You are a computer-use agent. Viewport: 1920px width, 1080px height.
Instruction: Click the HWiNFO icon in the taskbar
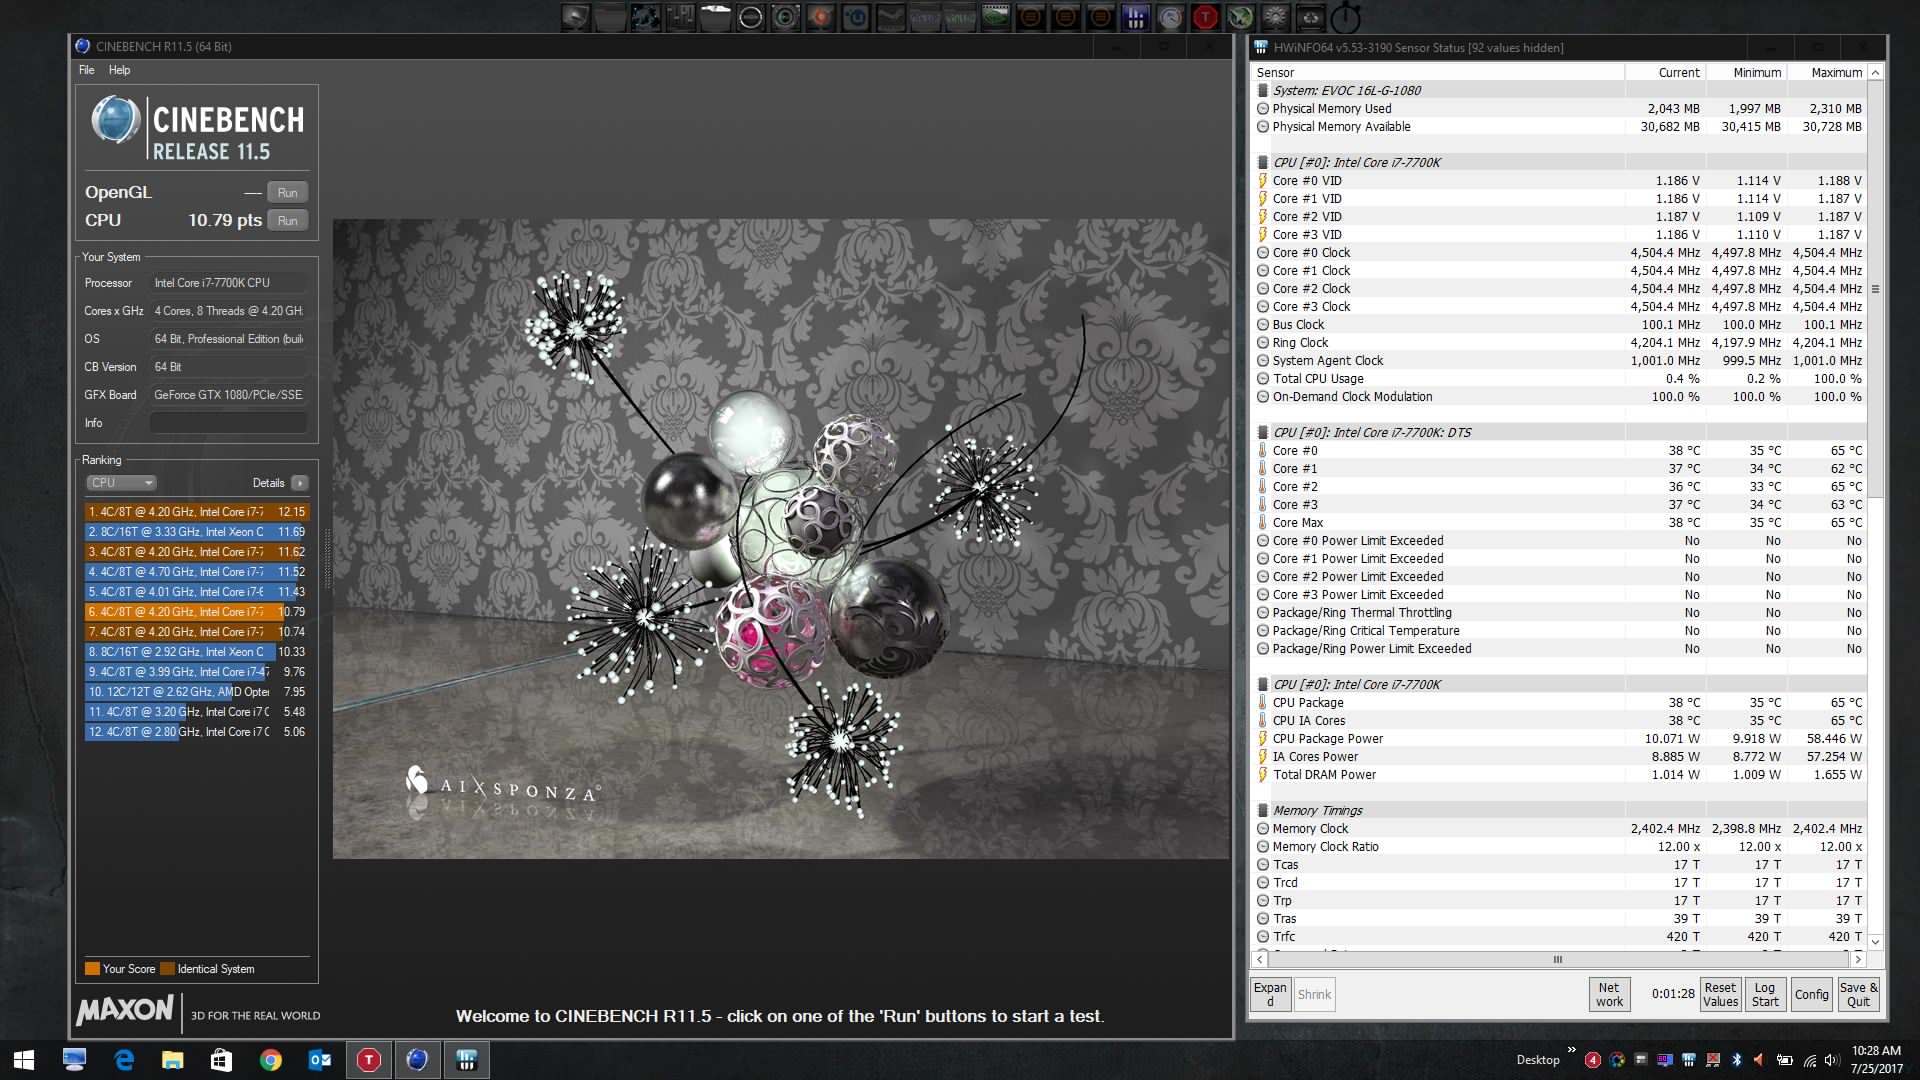[466, 1060]
